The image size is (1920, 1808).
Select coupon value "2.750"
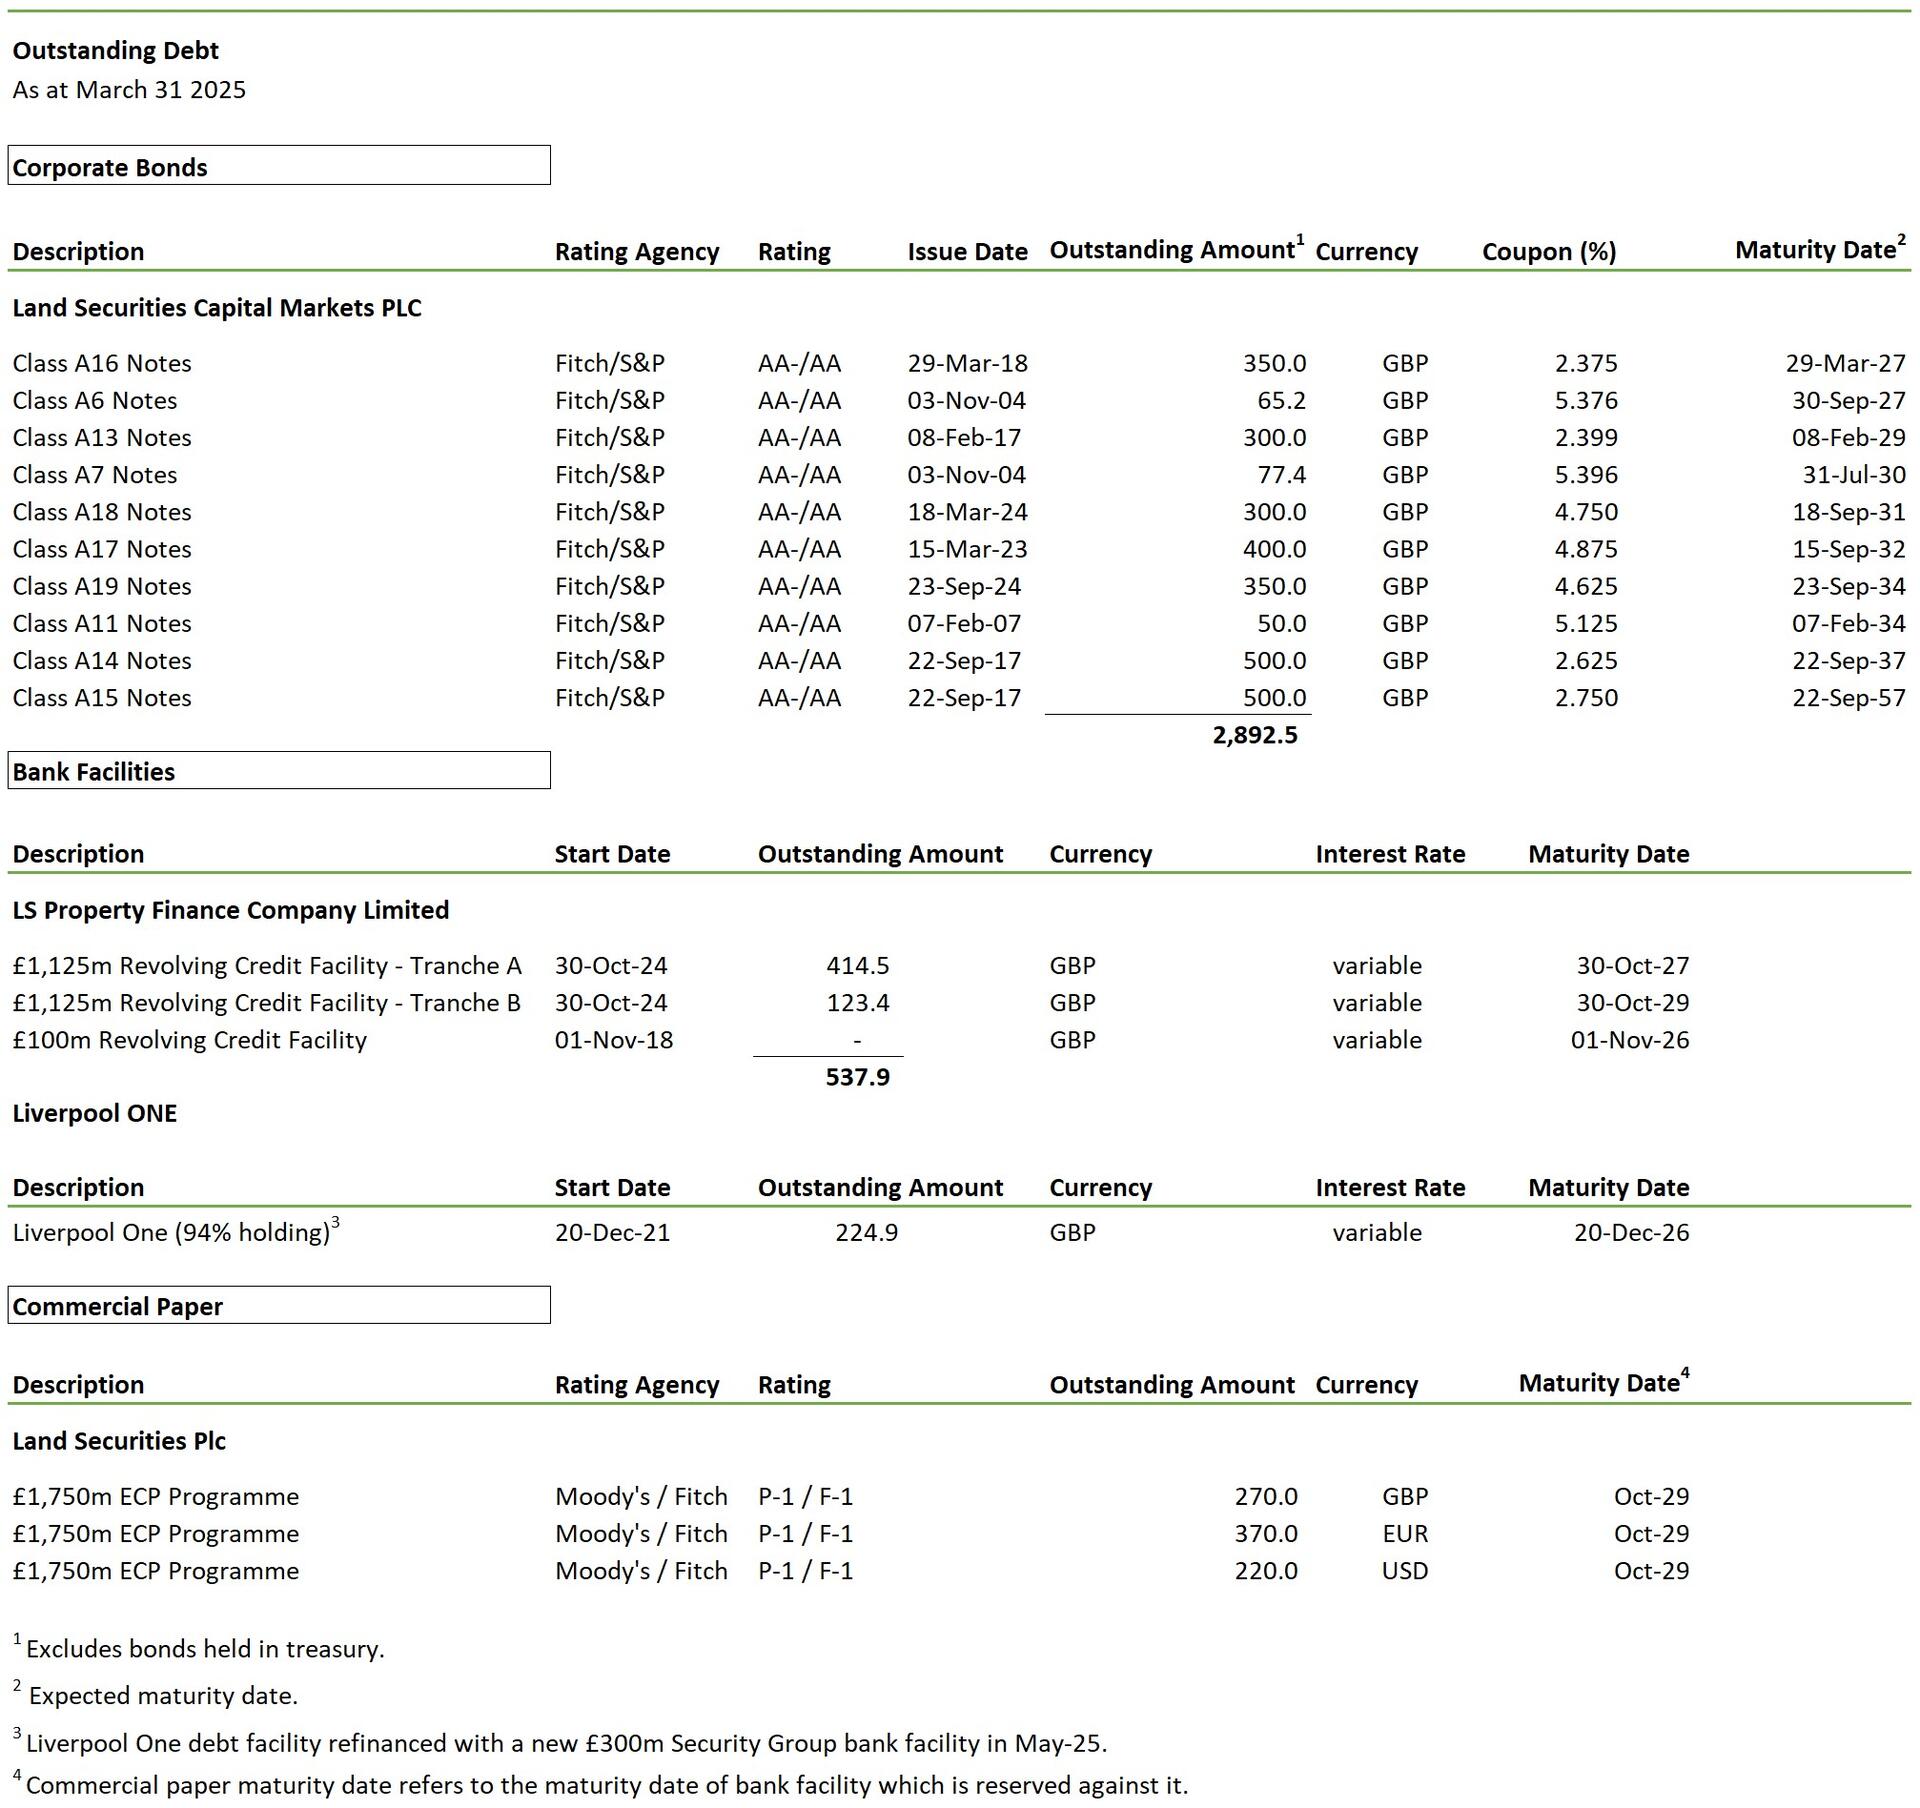coord(1586,697)
